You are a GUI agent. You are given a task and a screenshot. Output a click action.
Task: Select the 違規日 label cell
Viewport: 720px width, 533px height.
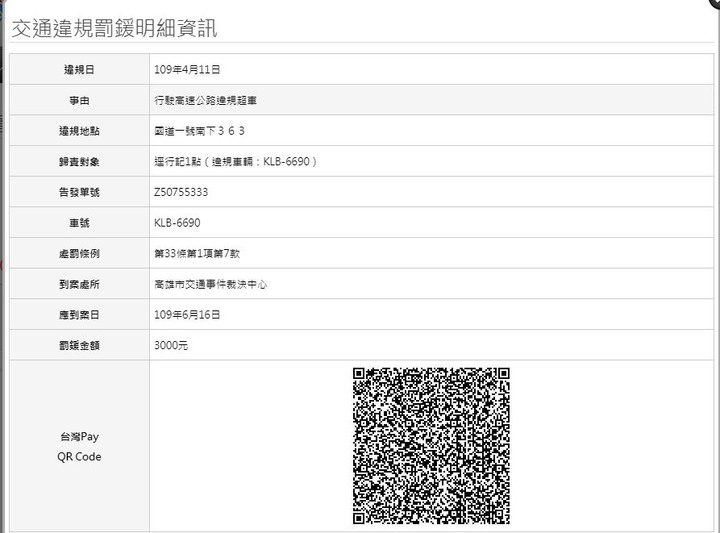pos(79,69)
